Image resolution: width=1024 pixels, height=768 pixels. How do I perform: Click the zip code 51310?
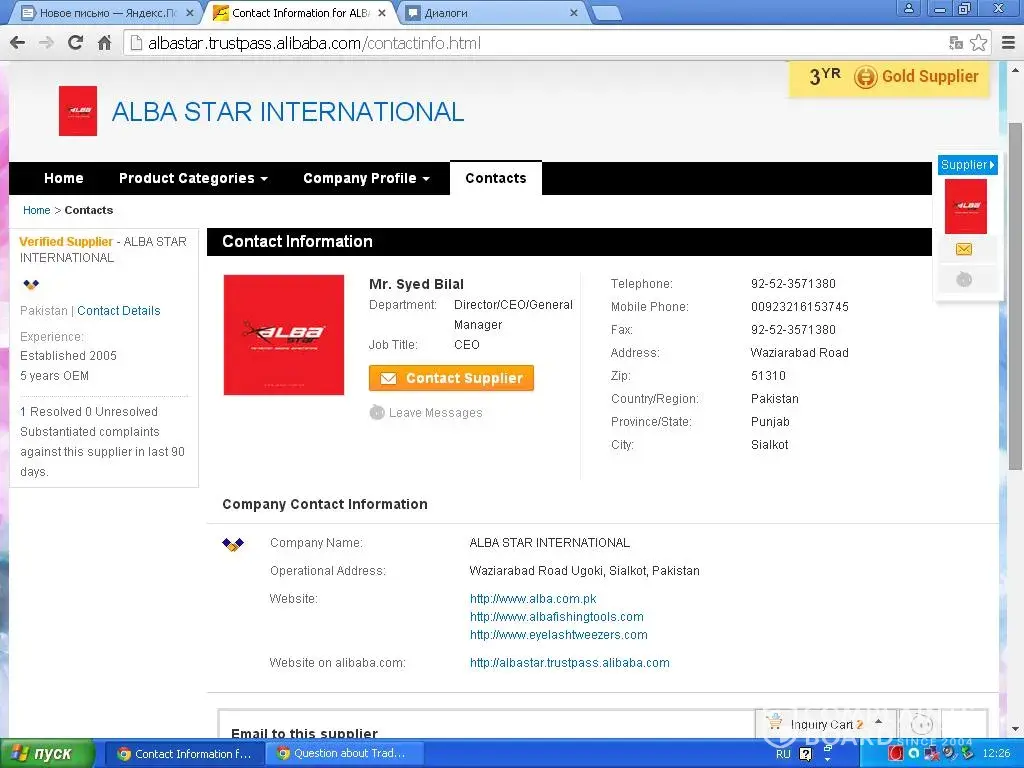[768, 376]
